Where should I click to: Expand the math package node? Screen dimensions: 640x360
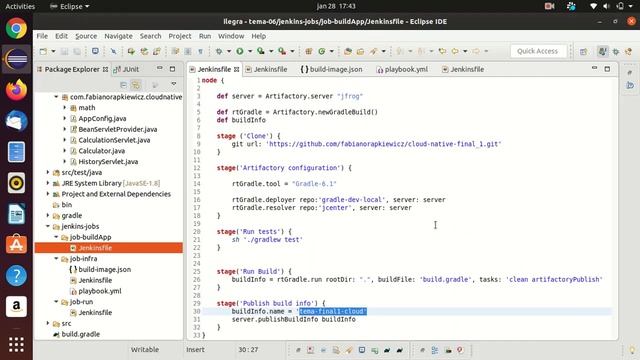[64, 107]
